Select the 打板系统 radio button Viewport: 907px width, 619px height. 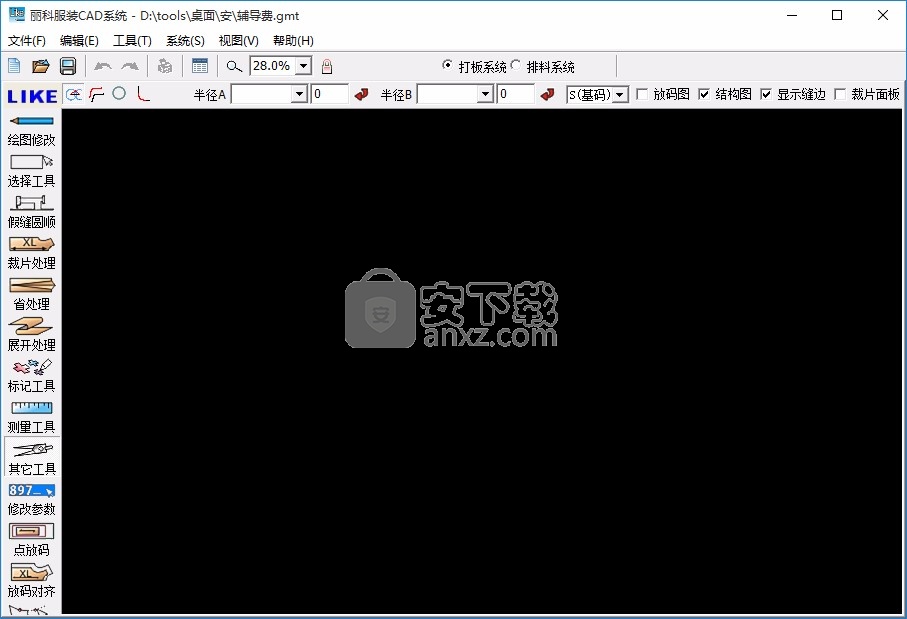pyautogui.click(x=447, y=65)
